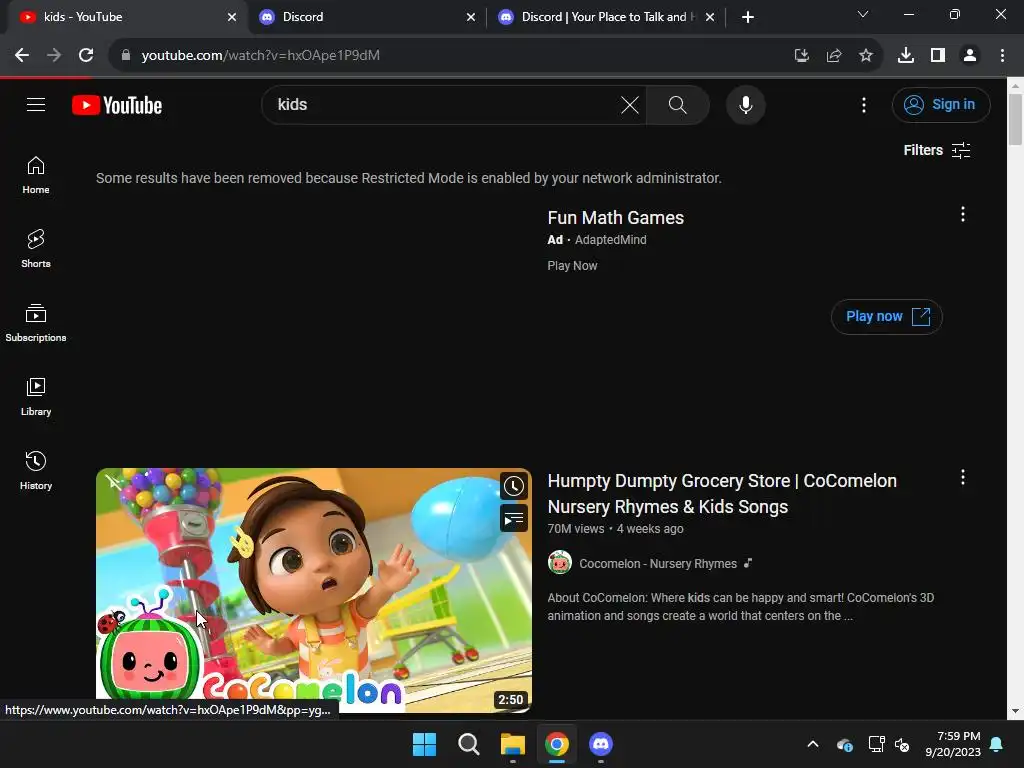The image size is (1024, 768).
Task: Switch to the kids - YouTube tab
Action: click(124, 17)
